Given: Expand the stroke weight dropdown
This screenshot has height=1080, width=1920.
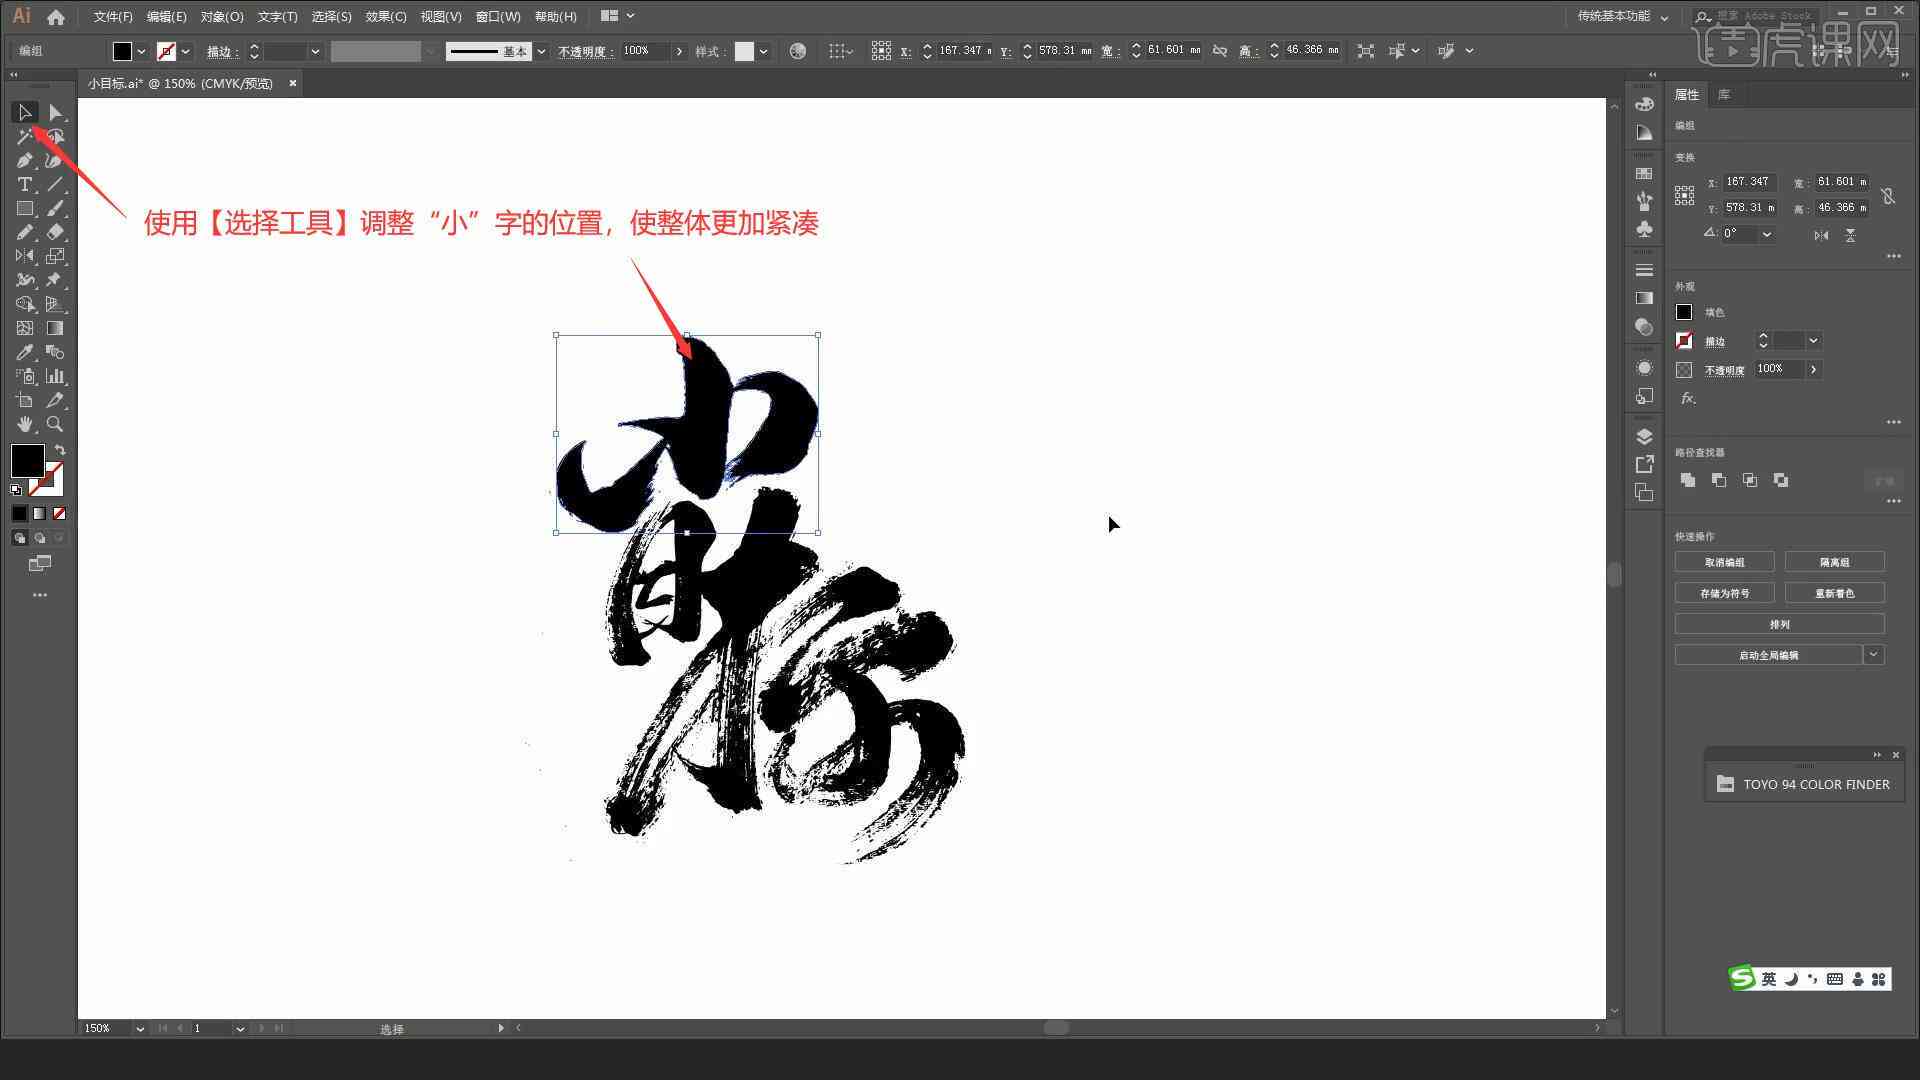Looking at the screenshot, I should coord(314,50).
